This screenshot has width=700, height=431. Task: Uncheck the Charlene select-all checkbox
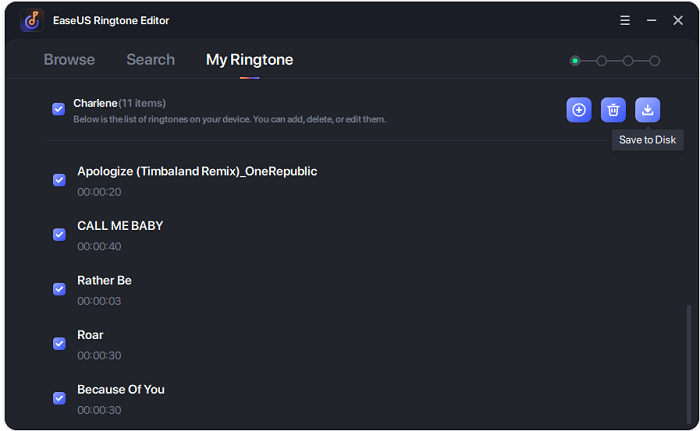point(58,109)
